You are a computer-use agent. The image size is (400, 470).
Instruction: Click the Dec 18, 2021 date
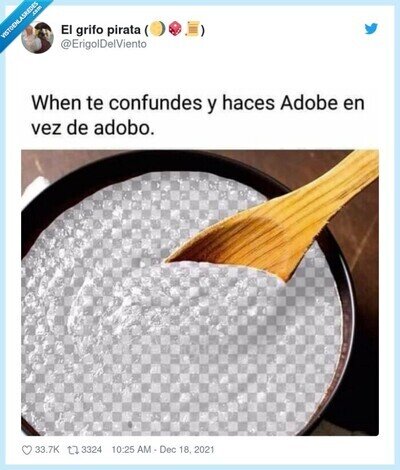point(187,450)
